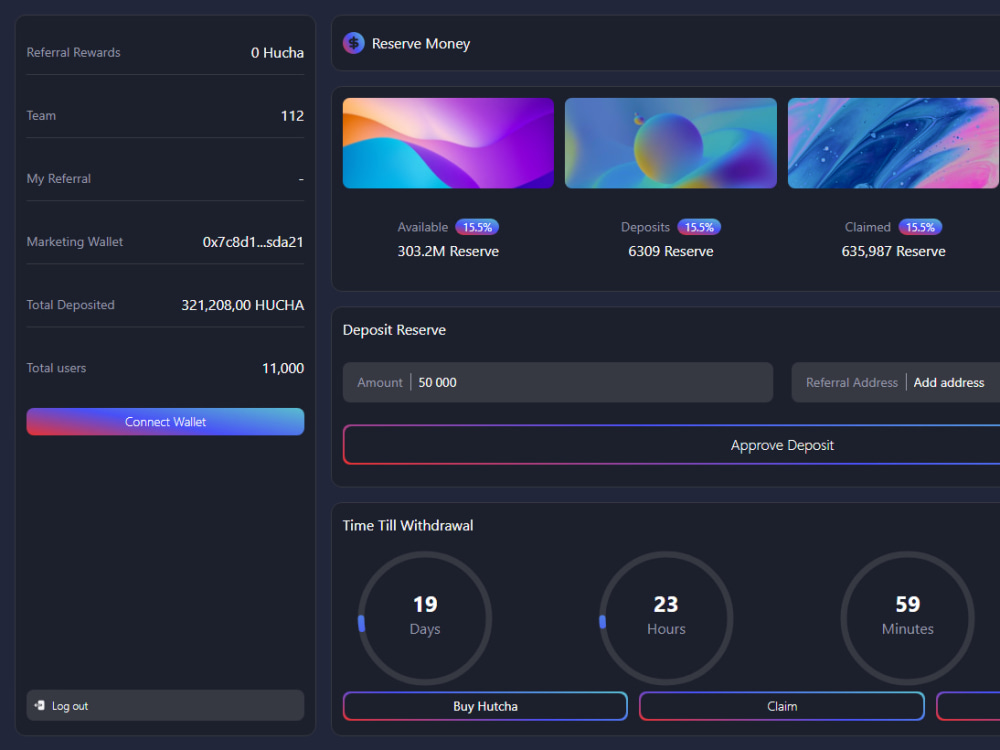Viewport: 1000px width, 750px height.
Task: Open the Available 15.5% rate badge
Action: (477, 227)
